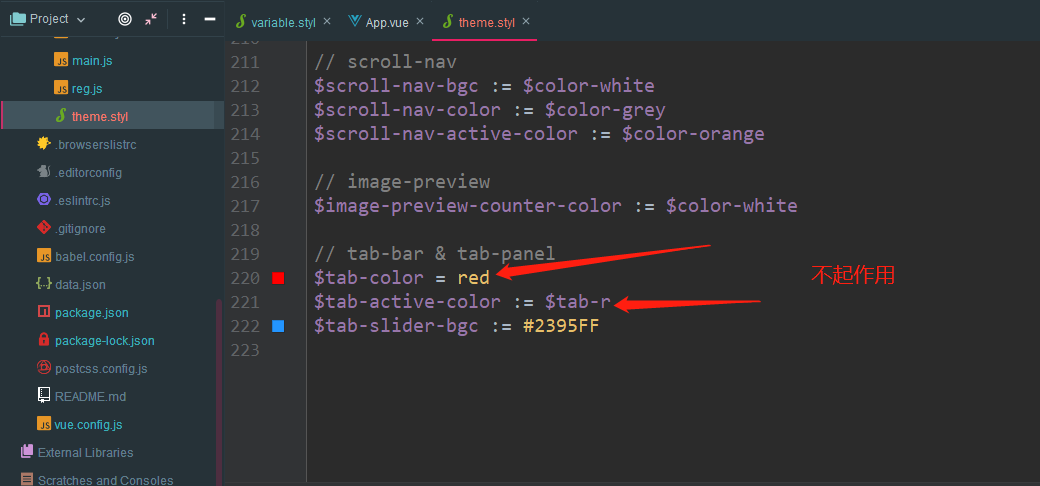Switch to the App.vue tab

[x=386, y=22]
